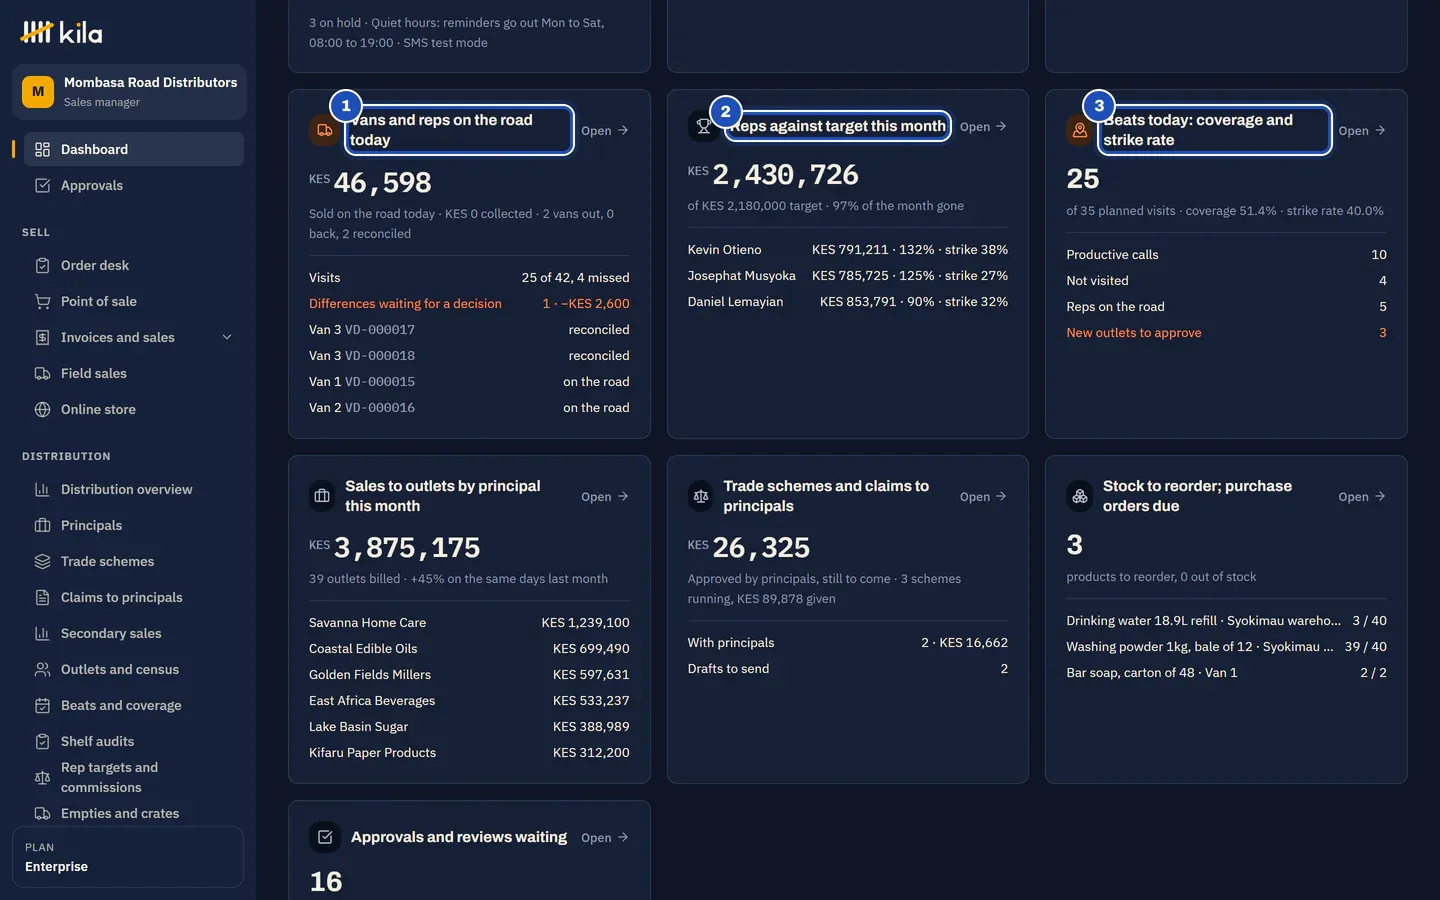This screenshot has height=900, width=1440.
Task: Click the Mombasa Road Distributors avatar
Action: tap(38, 92)
